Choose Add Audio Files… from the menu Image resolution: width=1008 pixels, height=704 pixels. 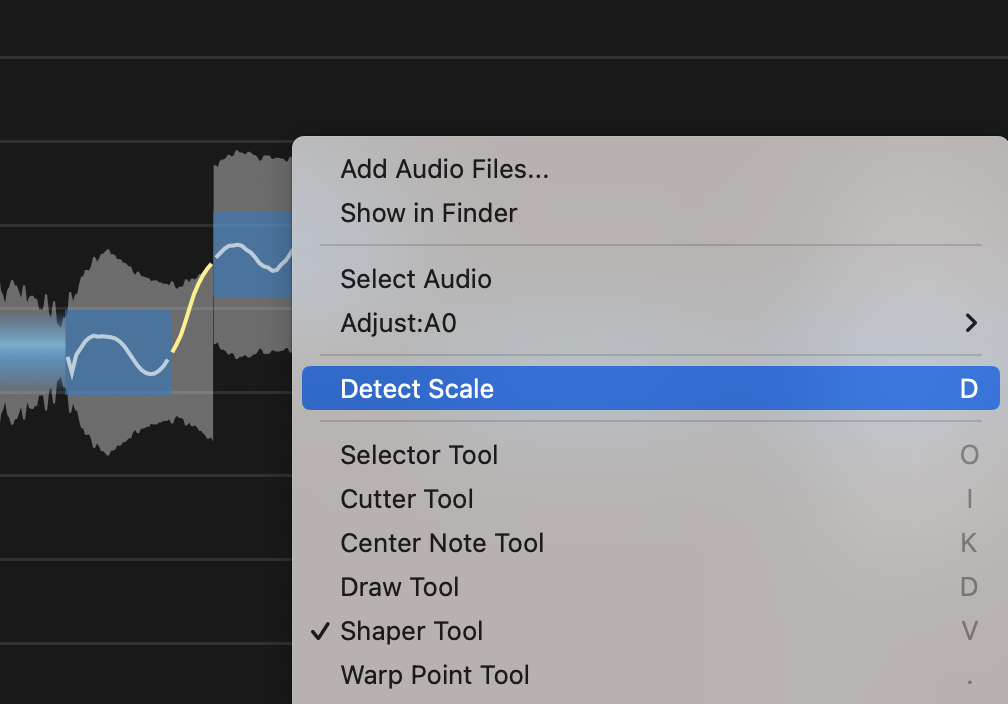click(444, 169)
